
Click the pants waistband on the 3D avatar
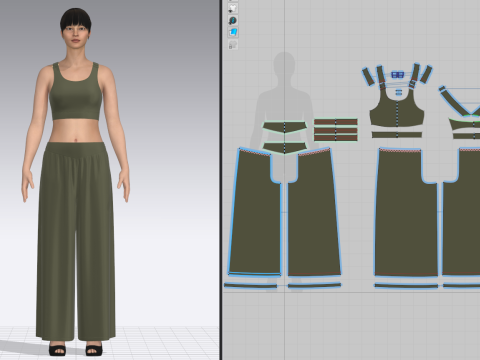(x=76, y=149)
